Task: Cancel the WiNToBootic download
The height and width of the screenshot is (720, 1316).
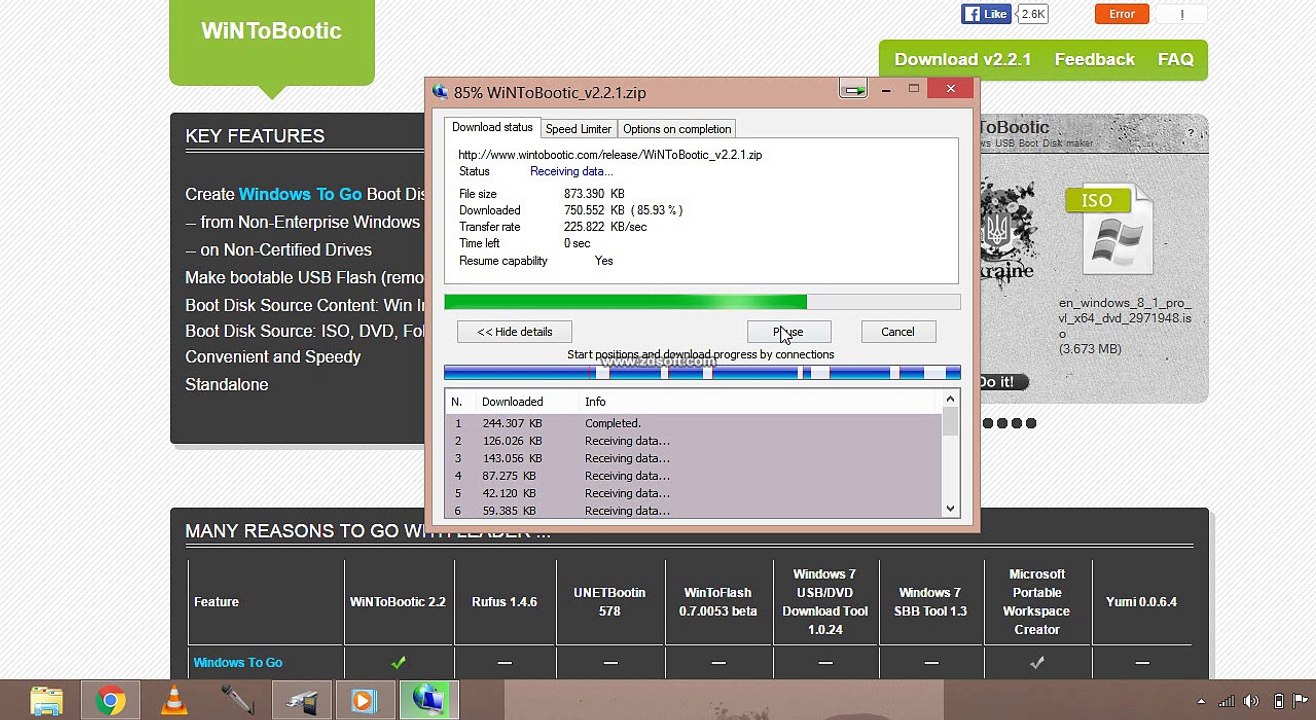Action: click(x=897, y=332)
